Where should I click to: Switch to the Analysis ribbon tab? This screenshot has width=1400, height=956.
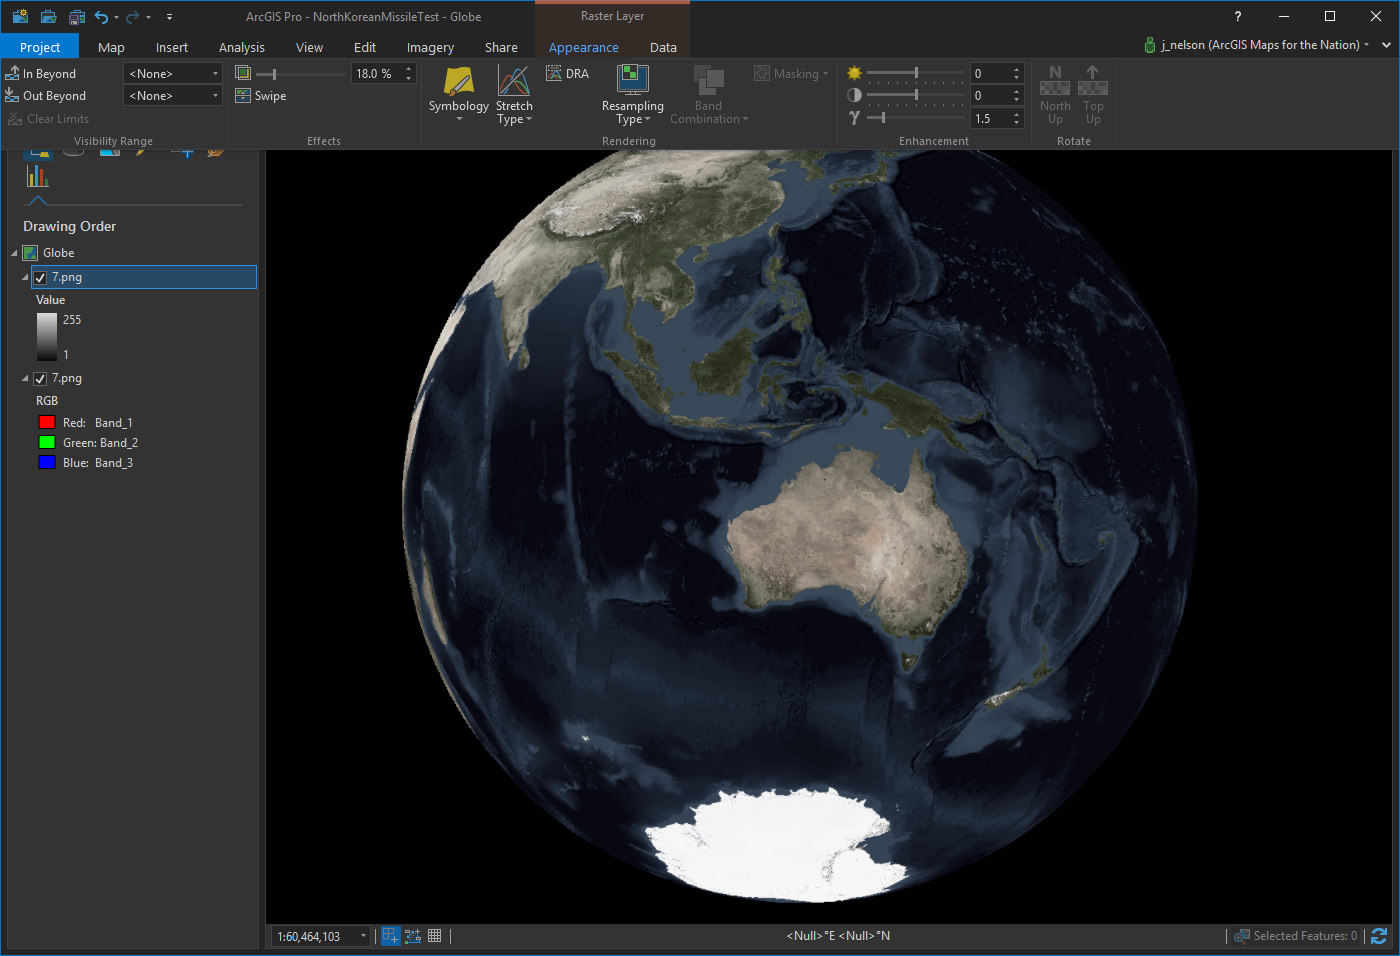point(242,47)
